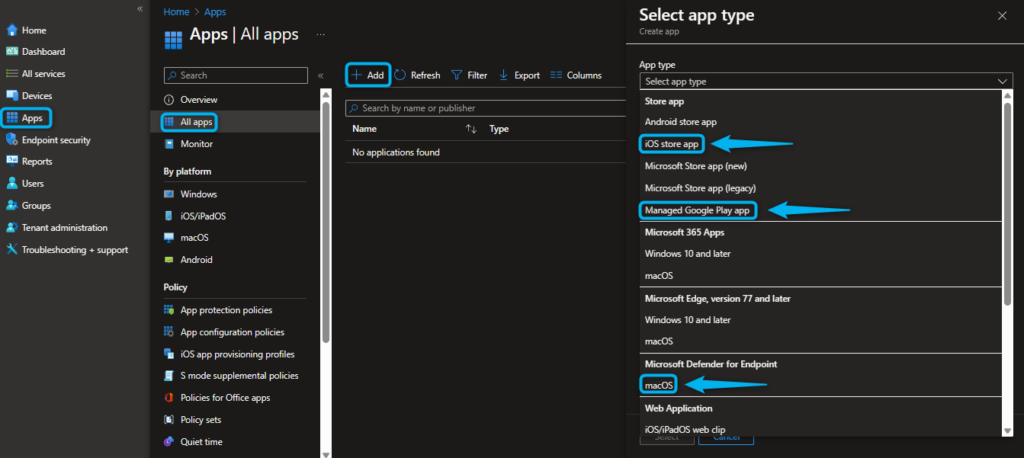This screenshot has width=1024, height=458.
Task: Open the Columns chooser
Action: click(x=576, y=75)
